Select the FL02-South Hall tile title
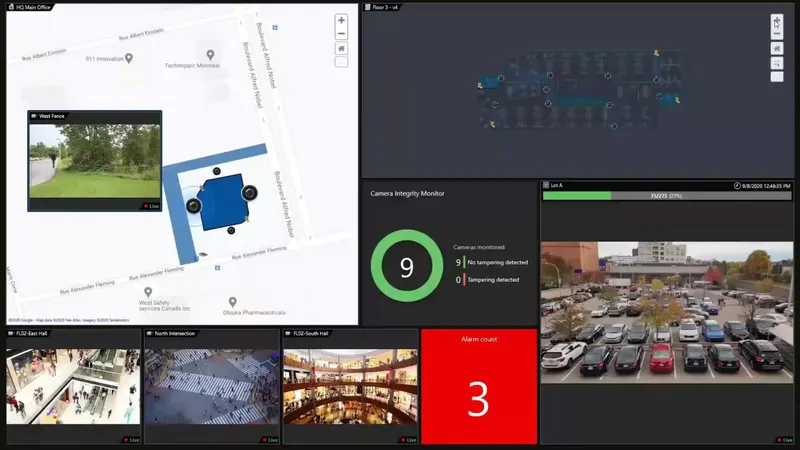The height and width of the screenshot is (450, 800). [x=310, y=334]
